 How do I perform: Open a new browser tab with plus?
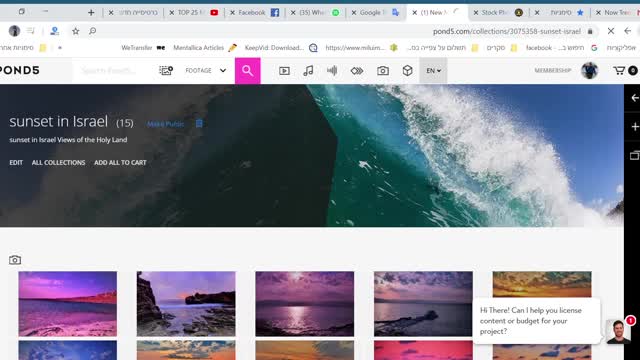click(x=91, y=13)
